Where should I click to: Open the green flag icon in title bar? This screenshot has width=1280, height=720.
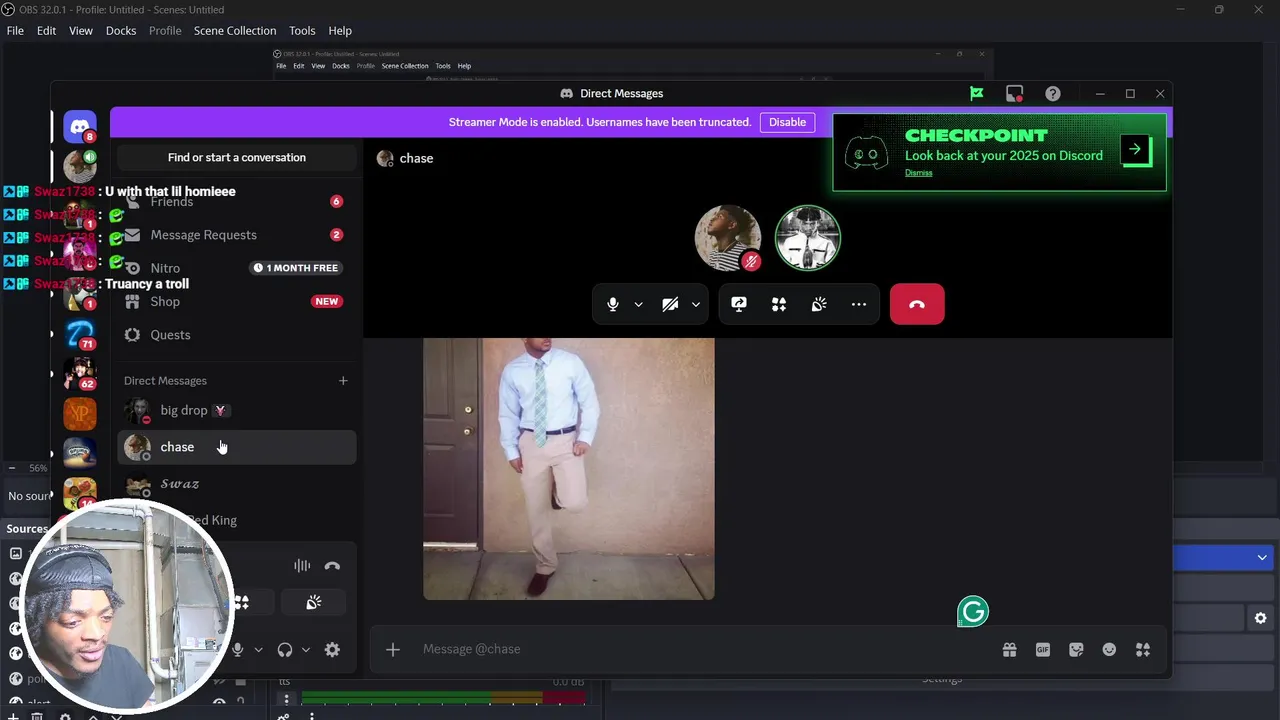(977, 93)
